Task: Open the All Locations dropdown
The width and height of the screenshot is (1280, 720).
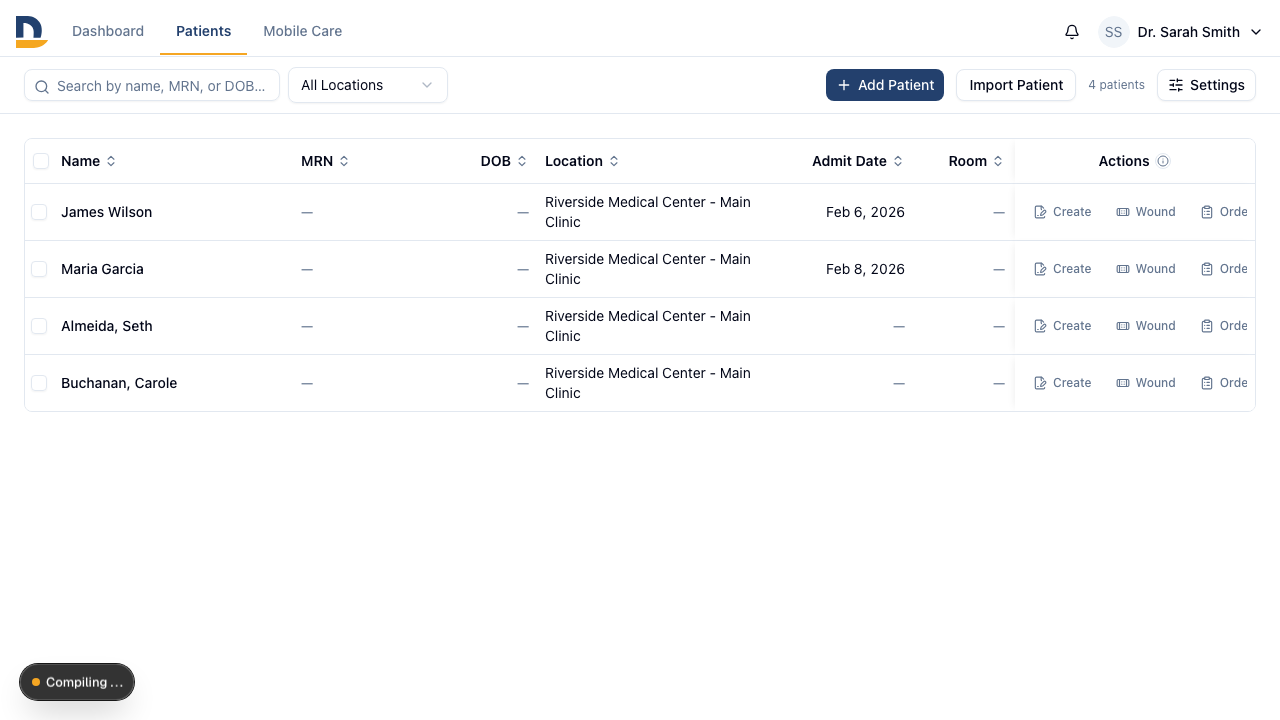Action: click(x=368, y=85)
